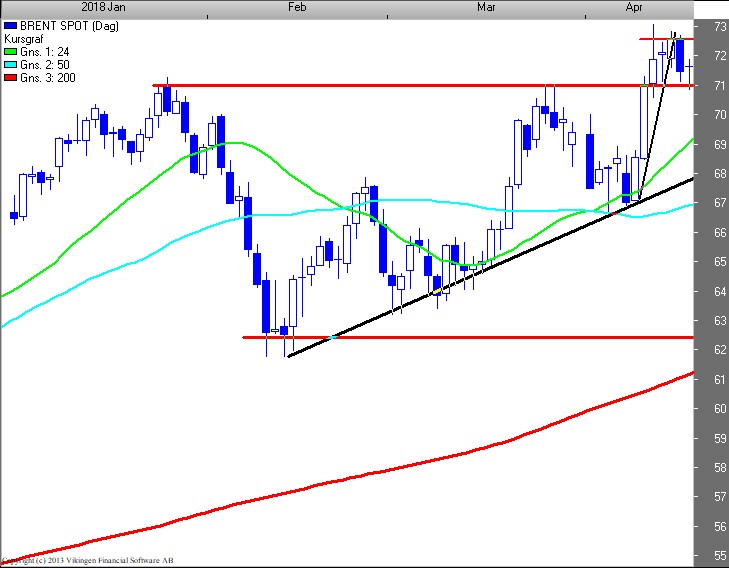Screen dimensions: 729x568
Task: Click price level 67 on axis
Action: (720, 203)
